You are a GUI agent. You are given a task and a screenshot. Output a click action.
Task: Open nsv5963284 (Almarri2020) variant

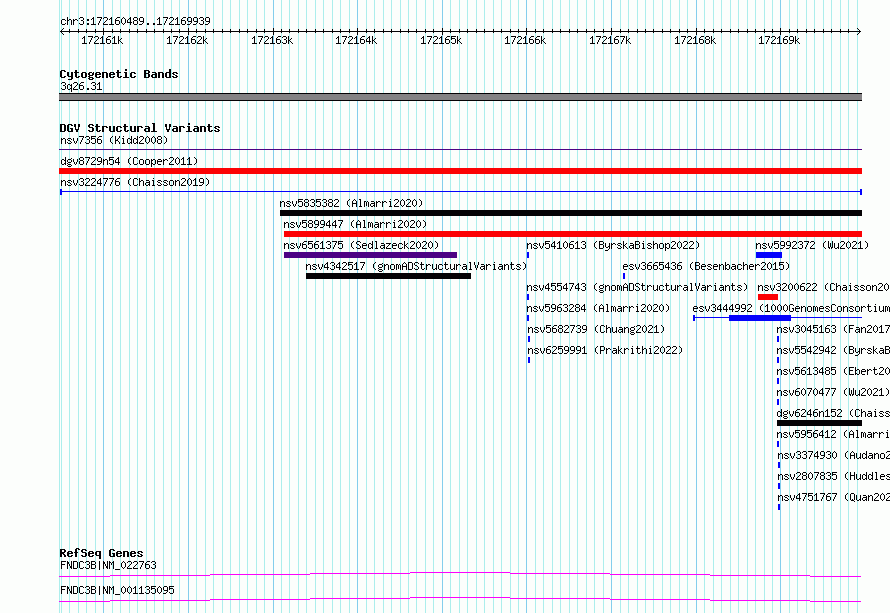point(598,308)
